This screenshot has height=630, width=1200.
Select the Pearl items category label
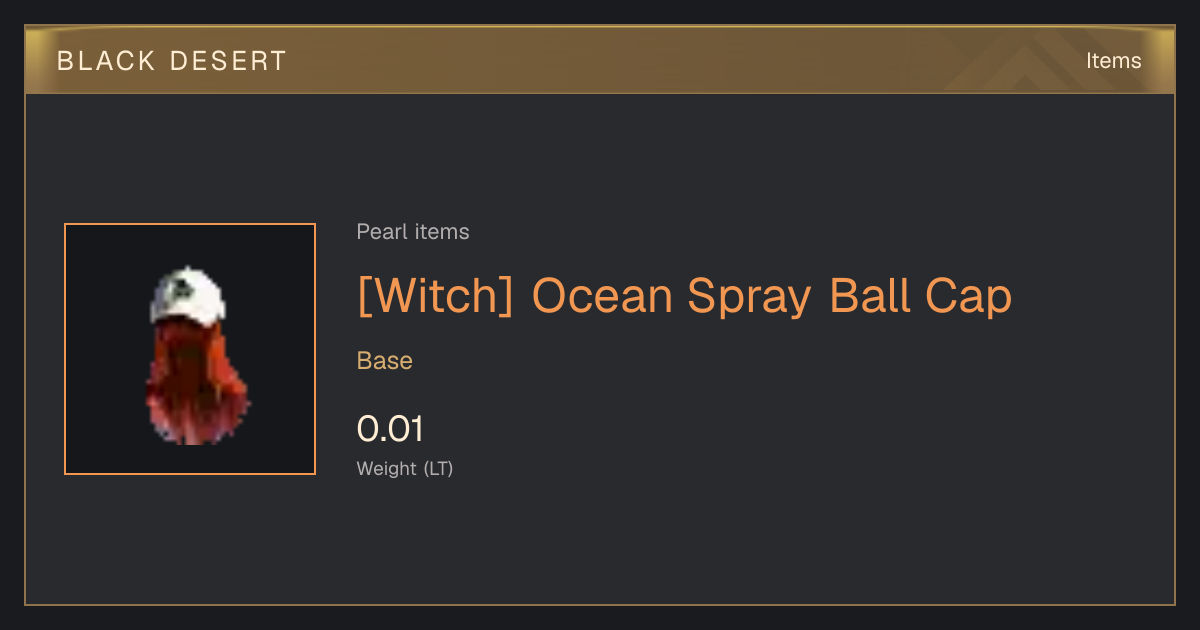(413, 232)
